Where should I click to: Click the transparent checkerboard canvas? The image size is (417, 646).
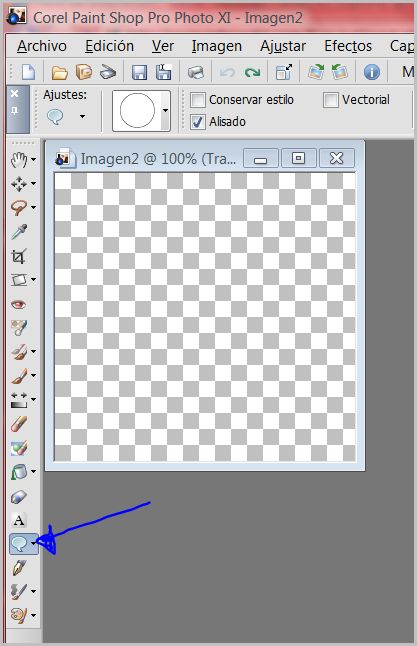(x=205, y=317)
